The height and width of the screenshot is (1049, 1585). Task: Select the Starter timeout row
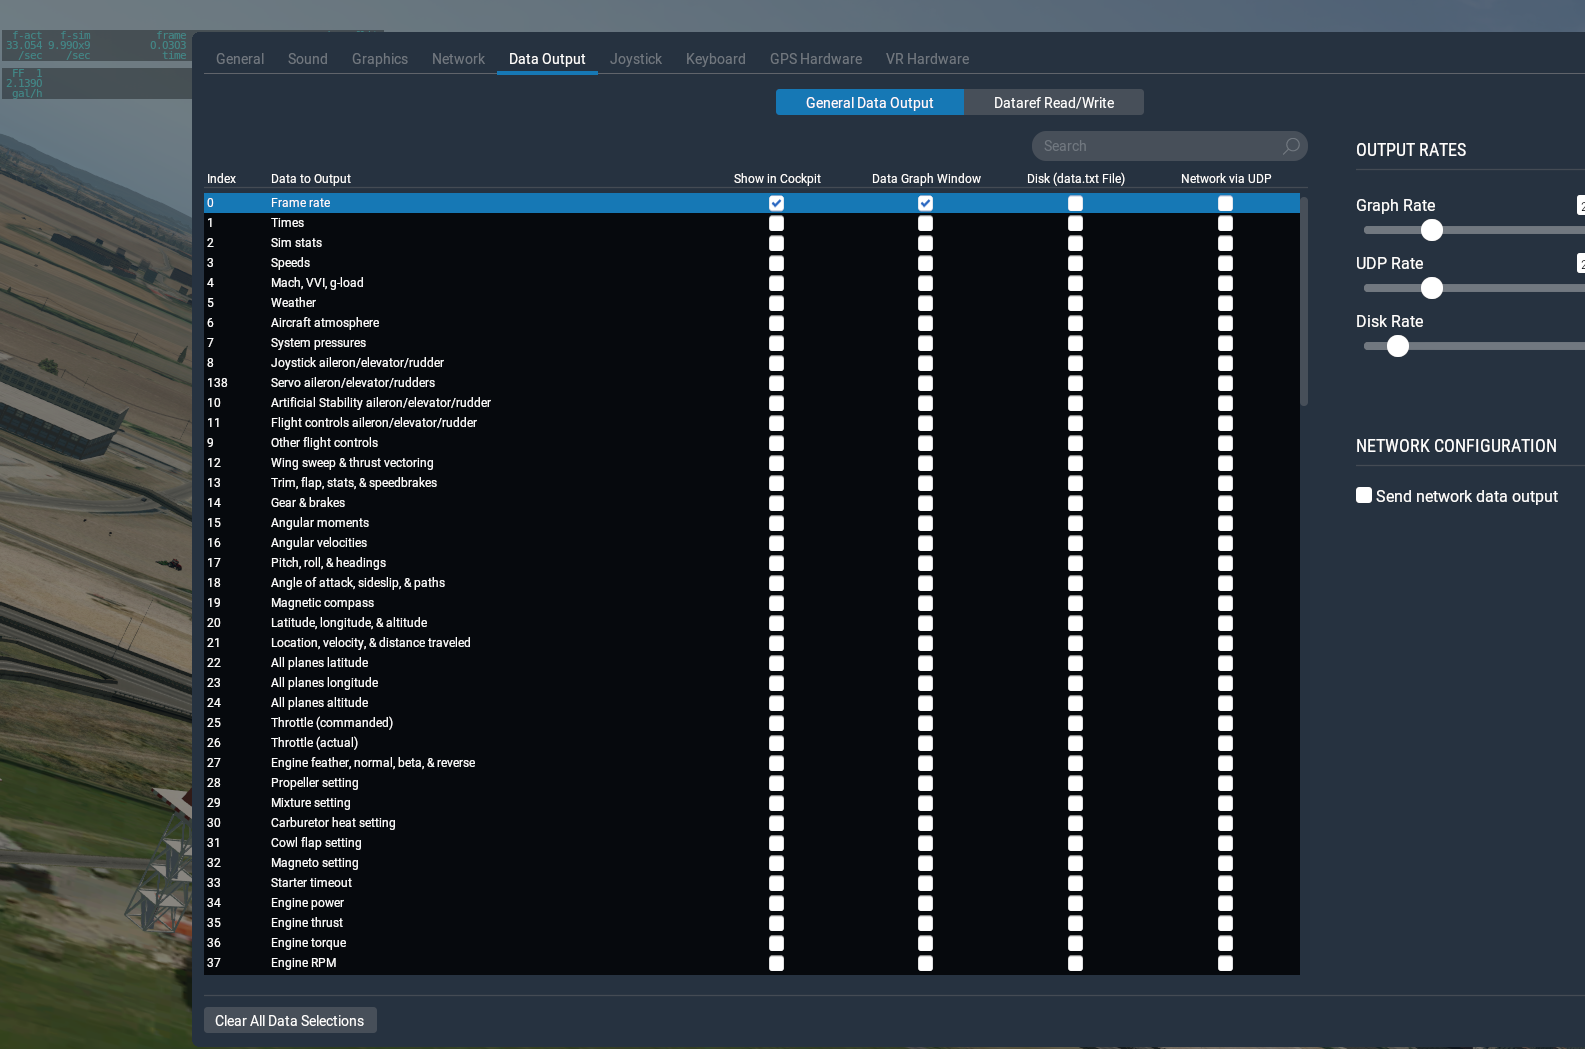(752, 883)
